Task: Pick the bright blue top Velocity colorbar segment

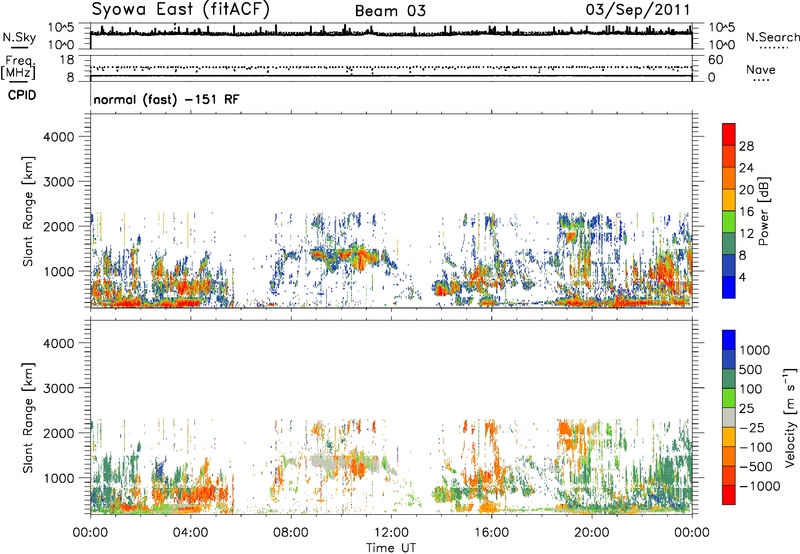Action: tap(729, 340)
